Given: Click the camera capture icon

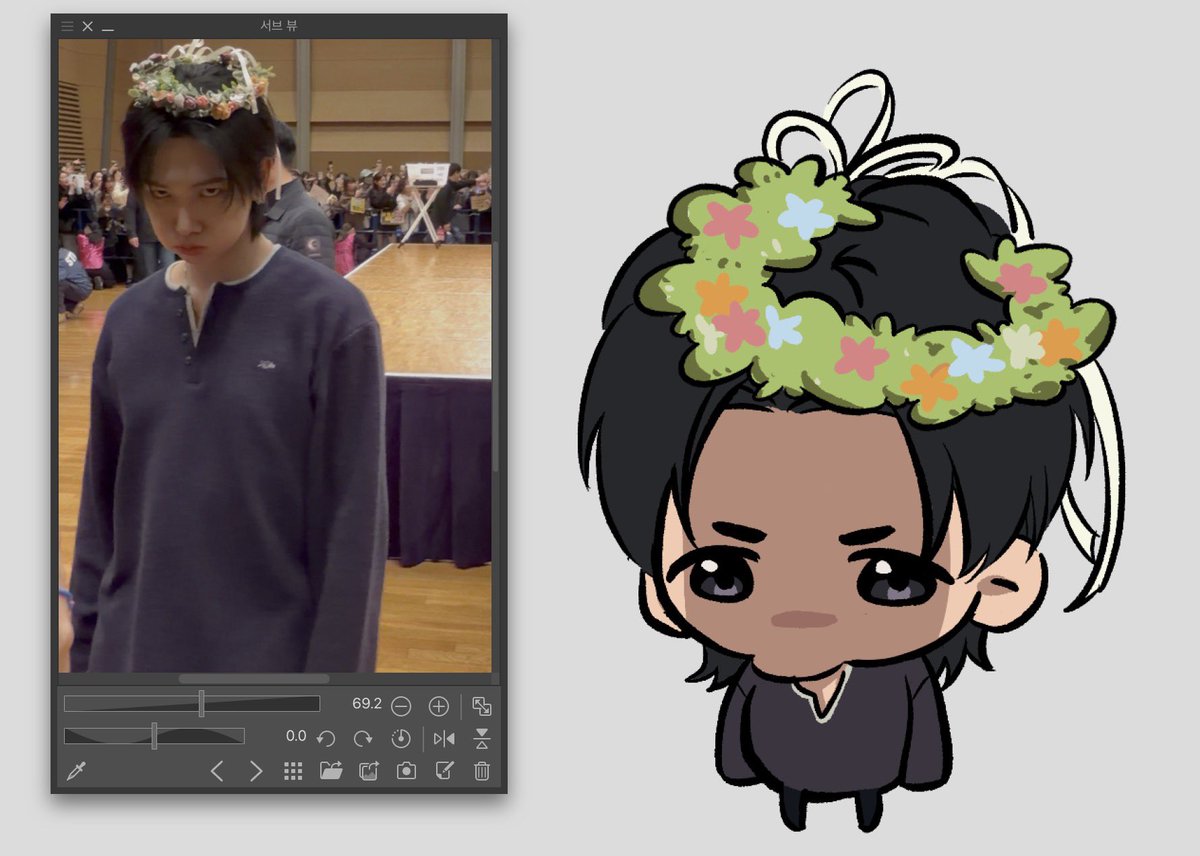Looking at the screenshot, I should 406,771.
